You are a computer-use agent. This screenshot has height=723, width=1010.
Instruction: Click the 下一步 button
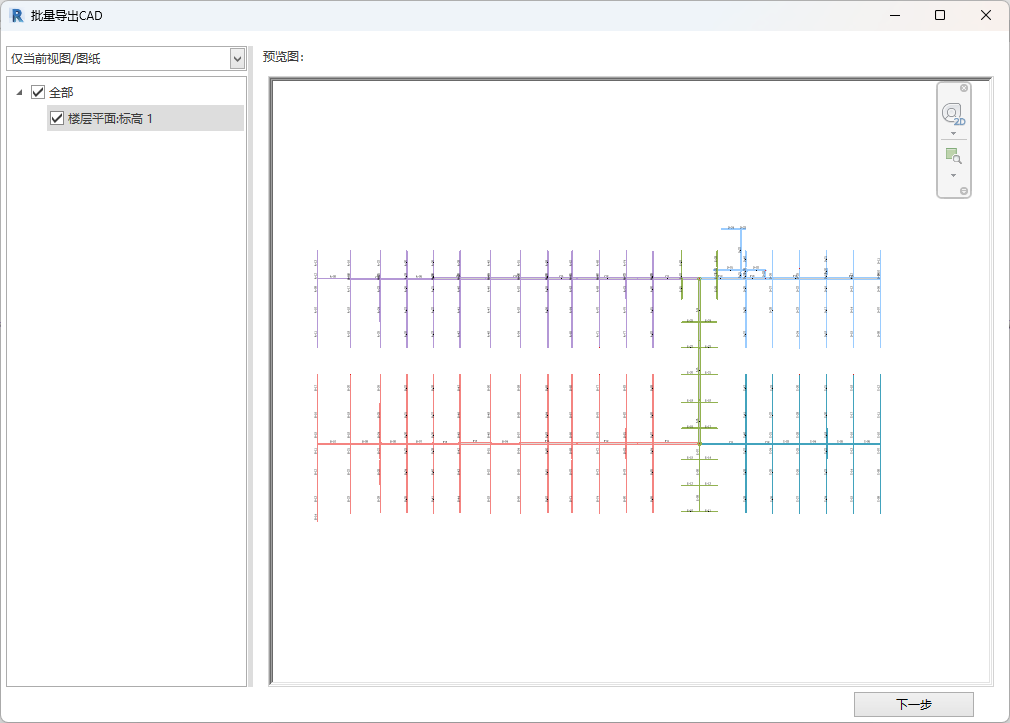(913, 704)
